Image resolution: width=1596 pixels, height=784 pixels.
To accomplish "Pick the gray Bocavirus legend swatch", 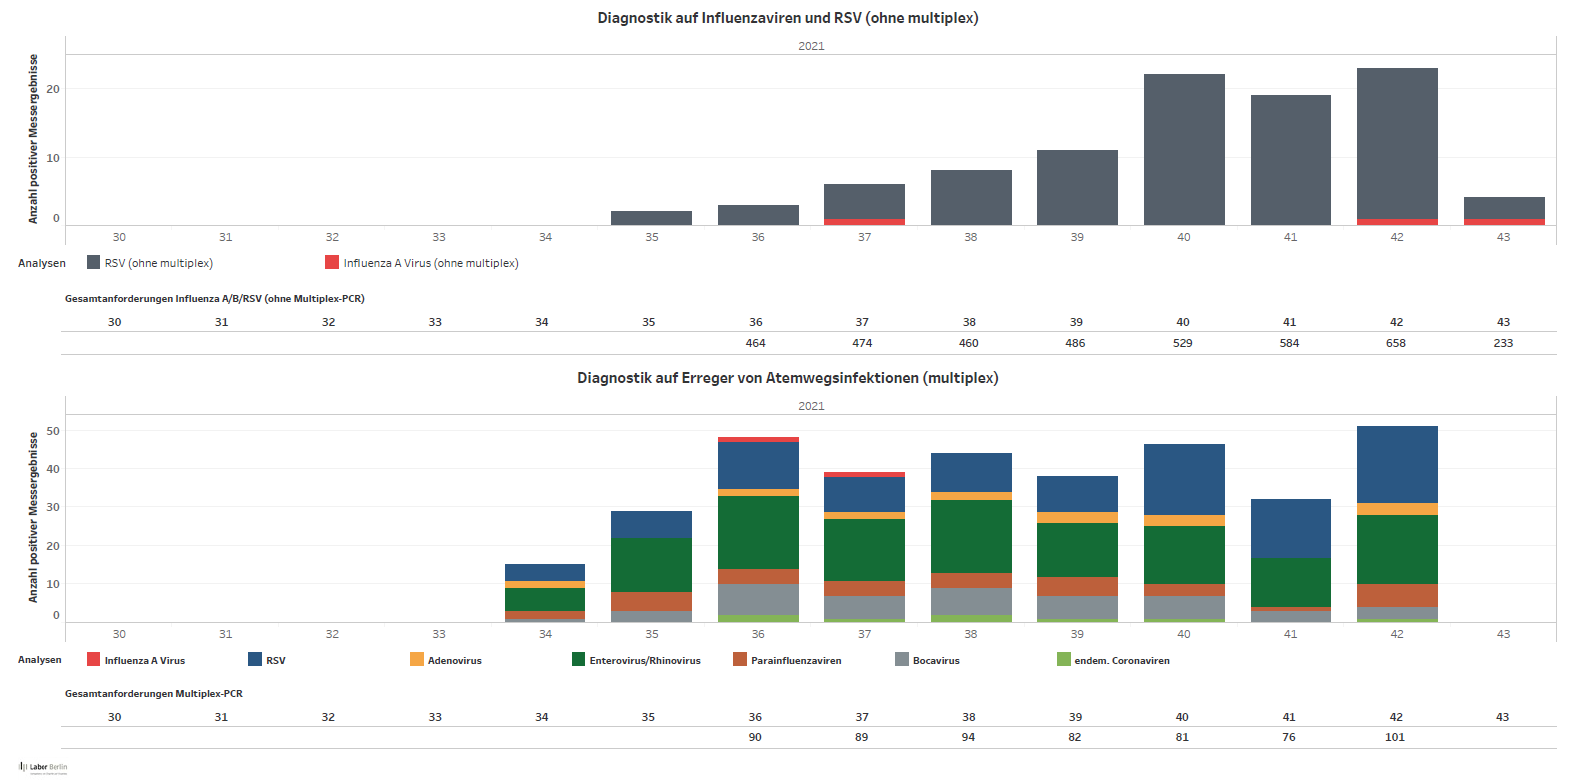I will 902,660.
